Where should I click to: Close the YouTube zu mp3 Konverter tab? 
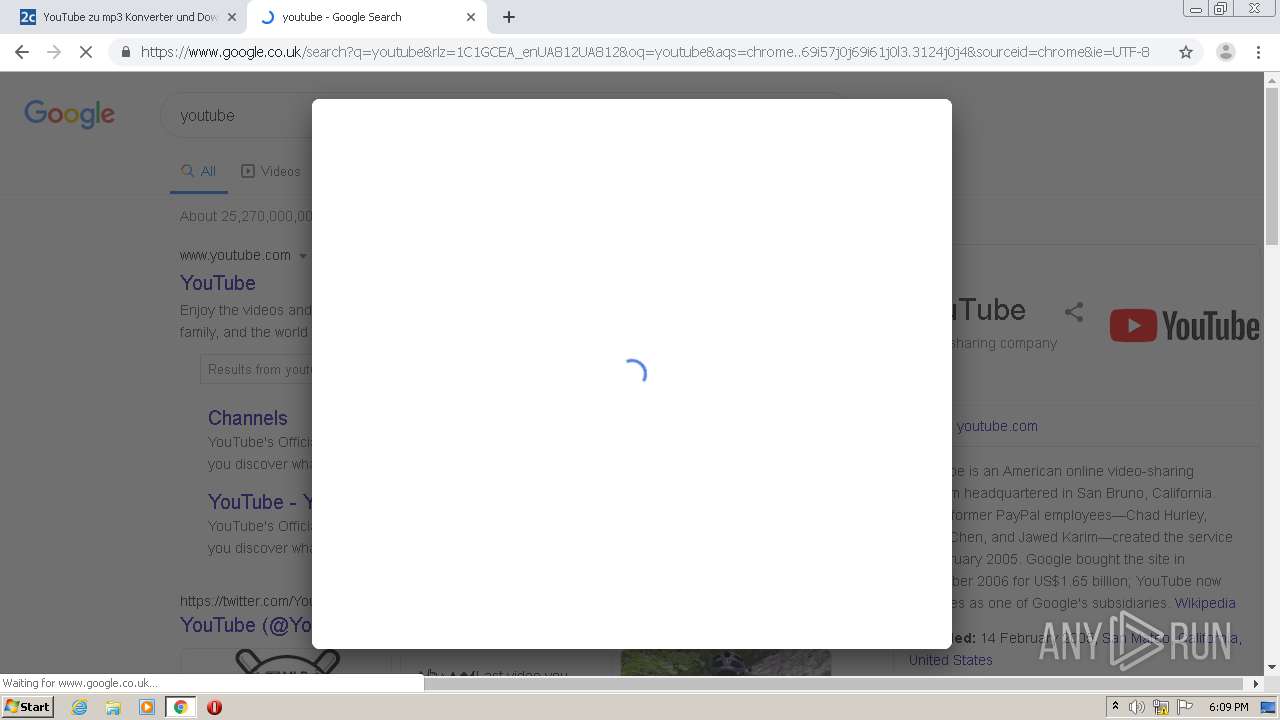pos(232,17)
